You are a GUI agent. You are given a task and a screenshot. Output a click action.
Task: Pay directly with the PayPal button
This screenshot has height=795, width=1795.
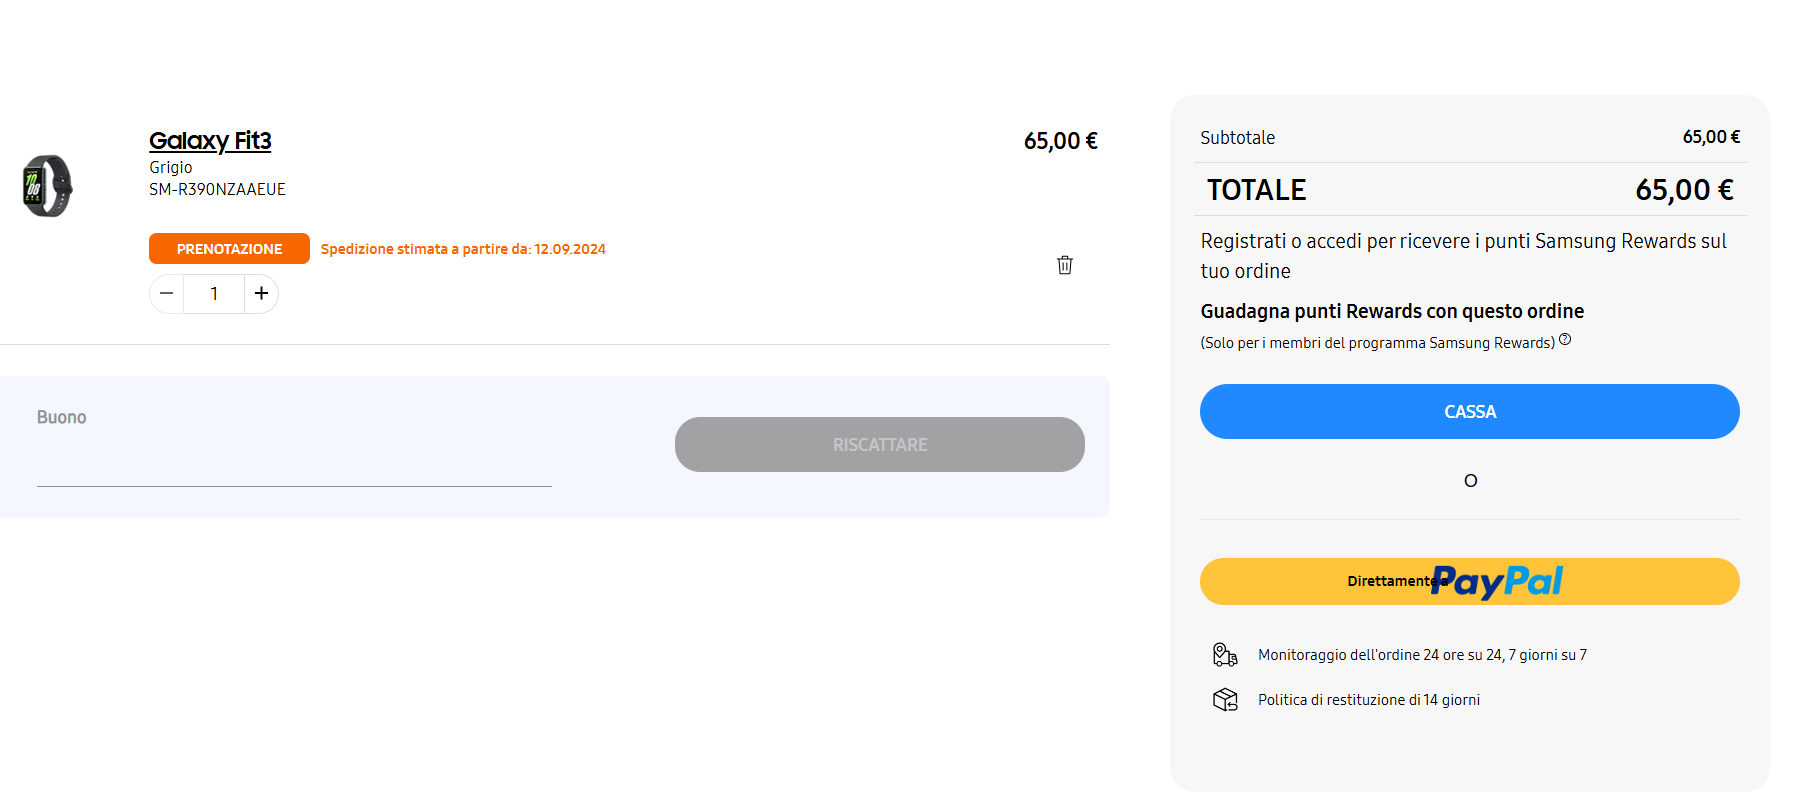click(1470, 581)
